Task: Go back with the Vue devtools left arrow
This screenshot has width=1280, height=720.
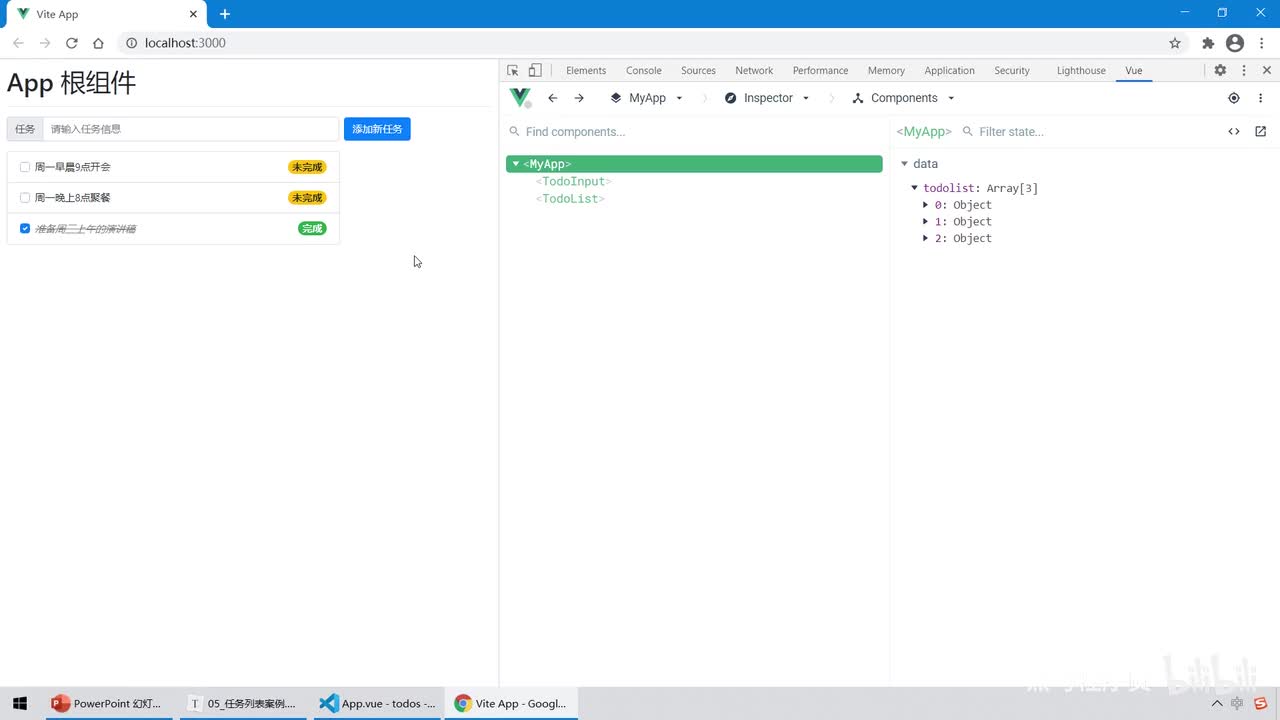Action: point(553,98)
